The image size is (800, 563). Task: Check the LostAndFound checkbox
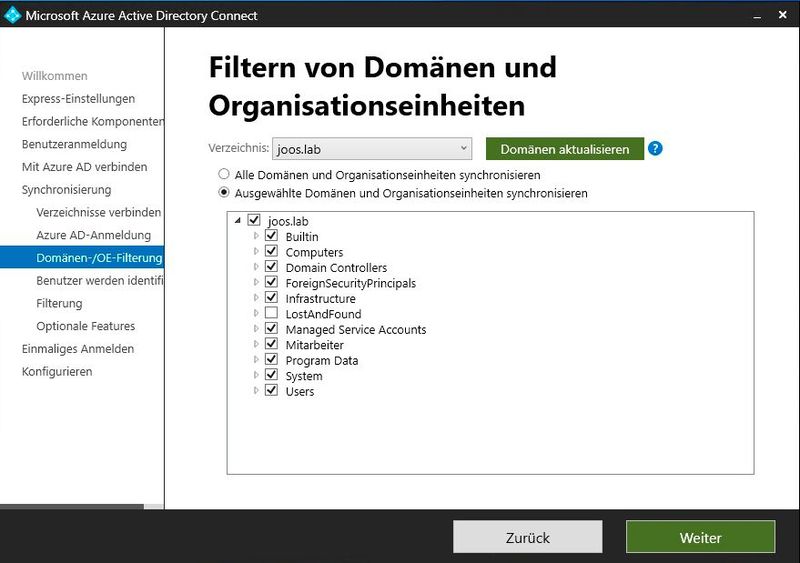point(271,312)
